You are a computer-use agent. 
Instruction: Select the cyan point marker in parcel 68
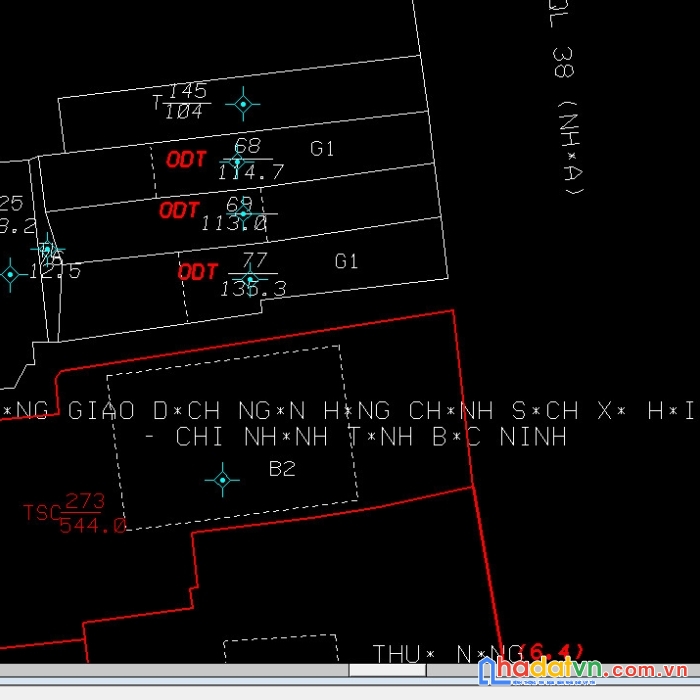[237, 161]
